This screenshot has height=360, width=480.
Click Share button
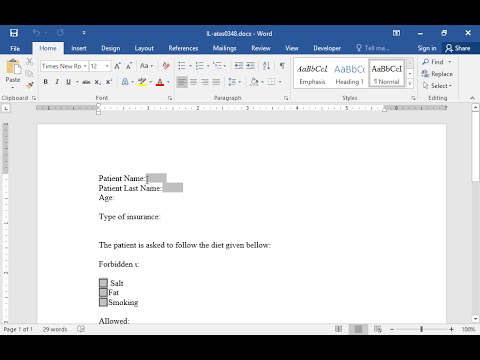[458, 48]
